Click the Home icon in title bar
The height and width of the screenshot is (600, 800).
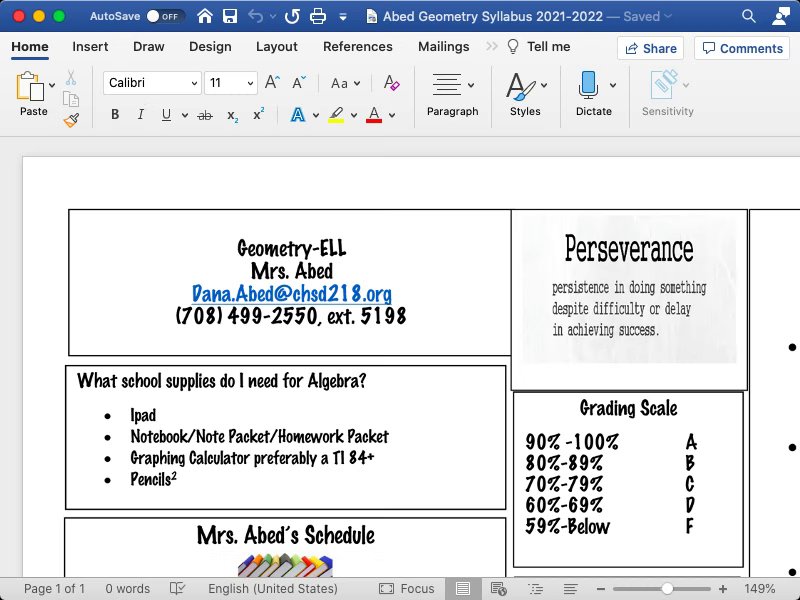[205, 16]
